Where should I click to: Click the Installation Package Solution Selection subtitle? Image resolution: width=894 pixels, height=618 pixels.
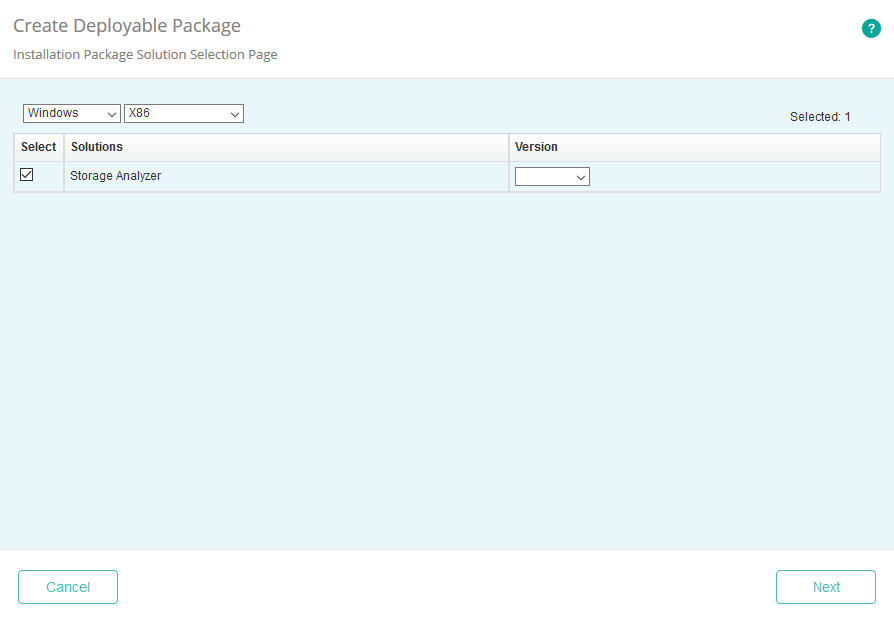click(x=145, y=54)
